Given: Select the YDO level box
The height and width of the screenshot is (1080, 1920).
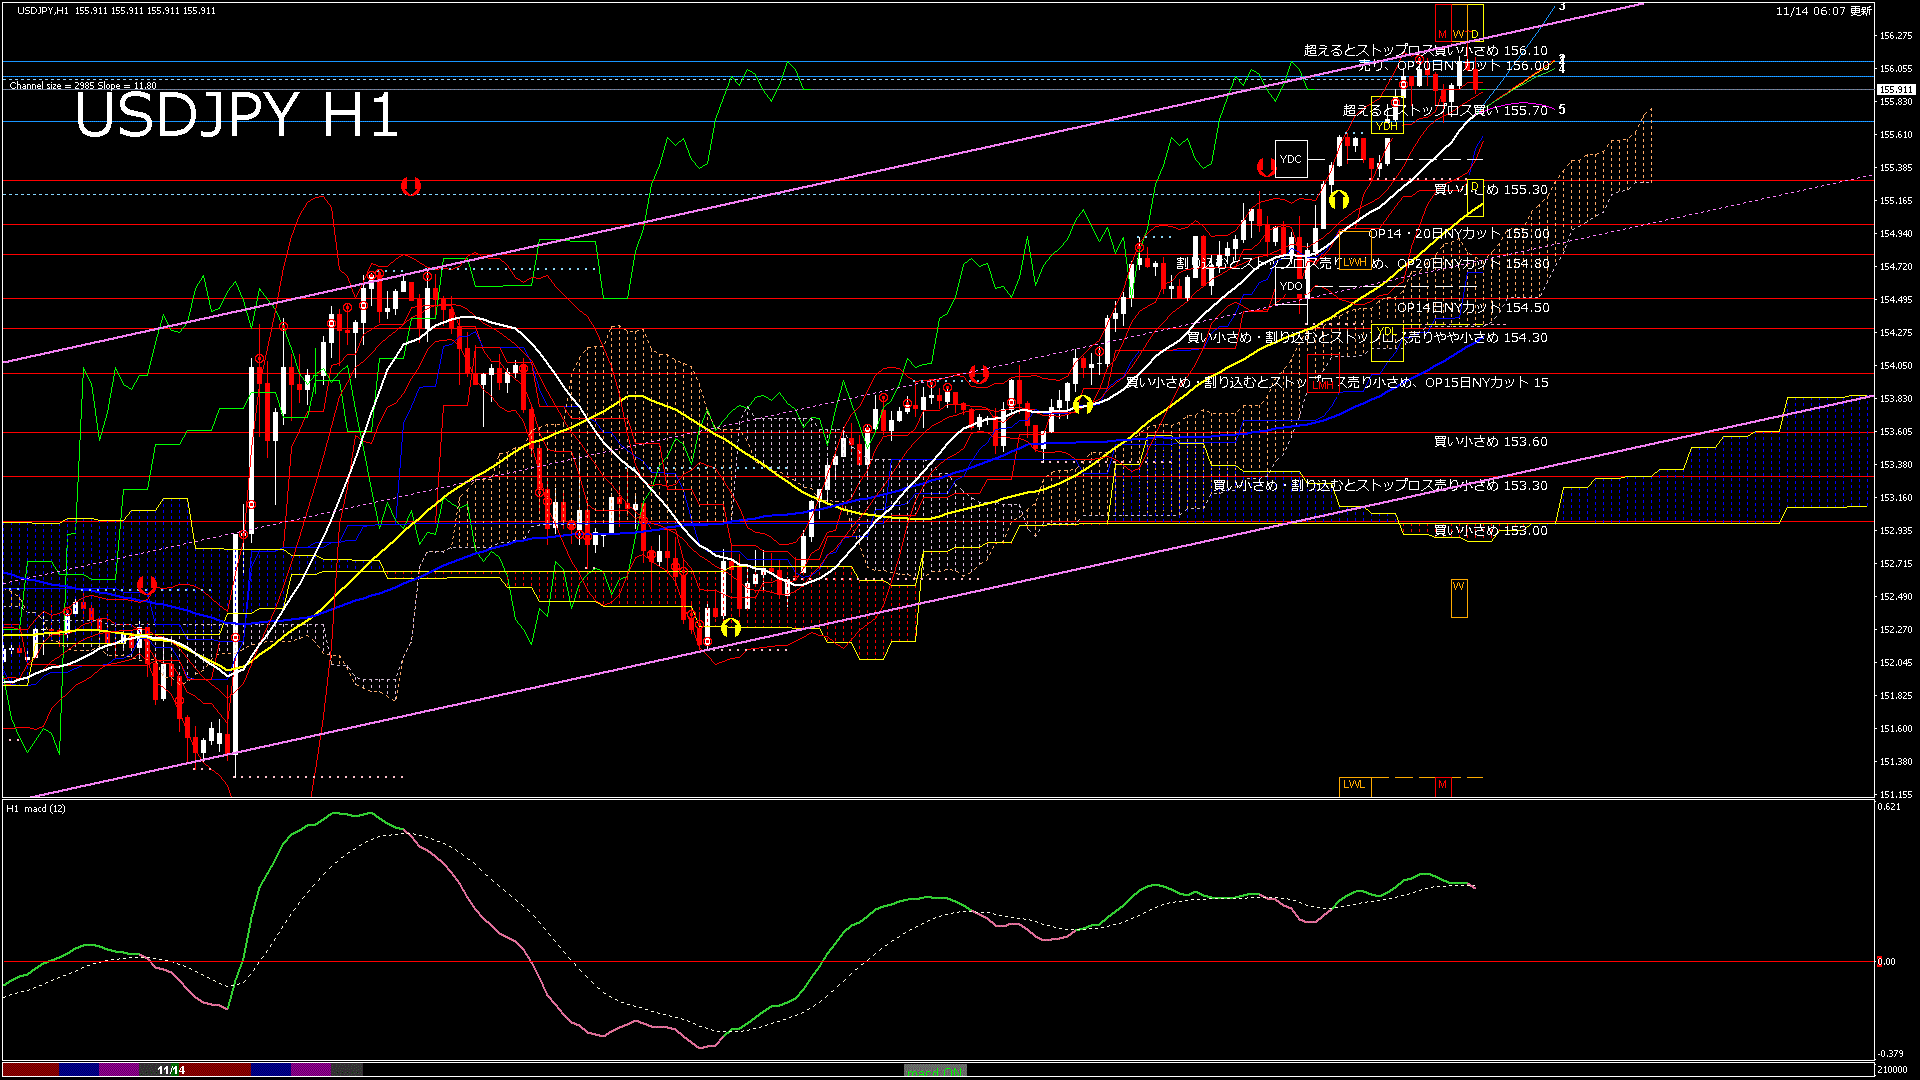Looking at the screenshot, I should (x=1291, y=287).
